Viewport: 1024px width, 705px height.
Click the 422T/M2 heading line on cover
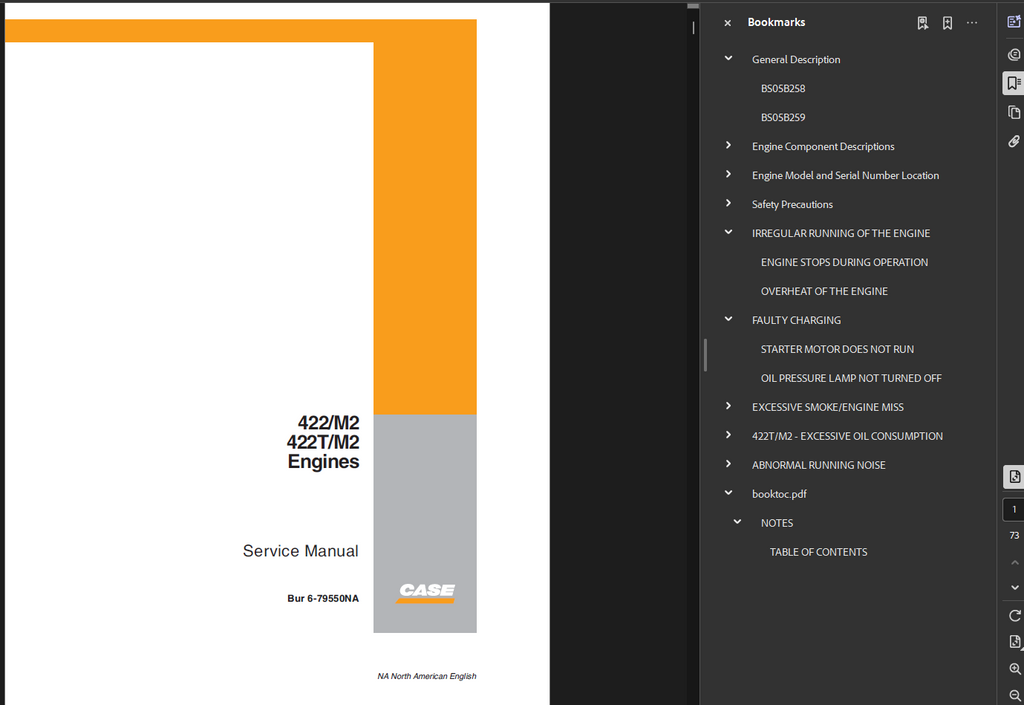tap(323, 442)
